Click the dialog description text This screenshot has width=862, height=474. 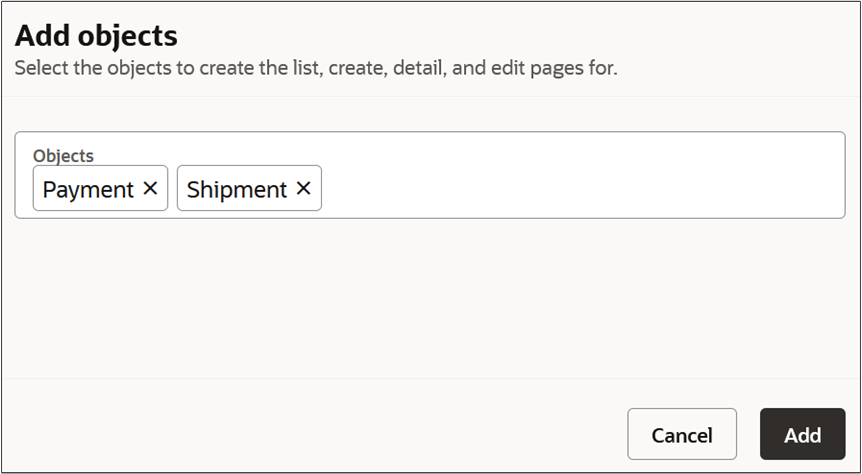click(316, 69)
